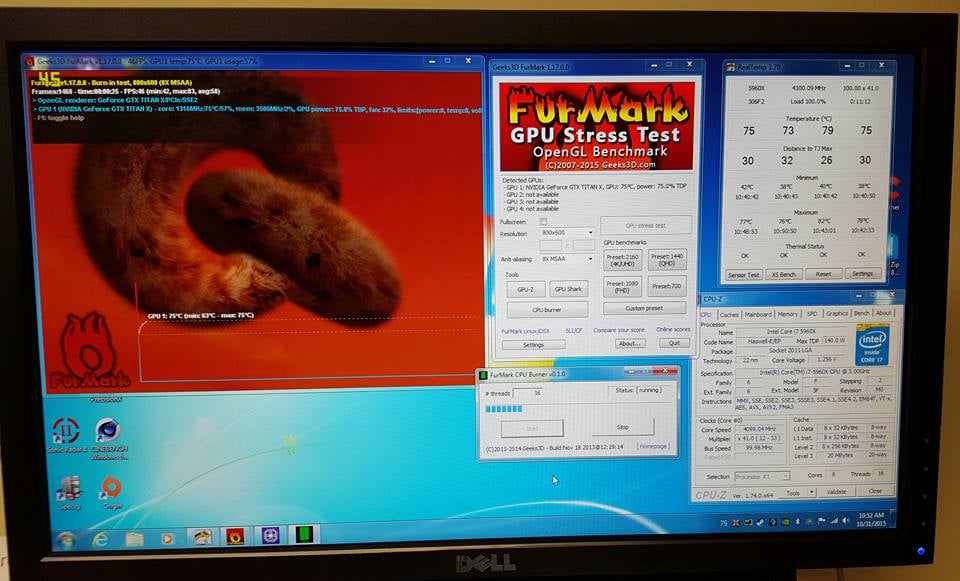Click the green CPU Burner taskbar icon
Viewport: 960px width, 581px height.
point(304,535)
